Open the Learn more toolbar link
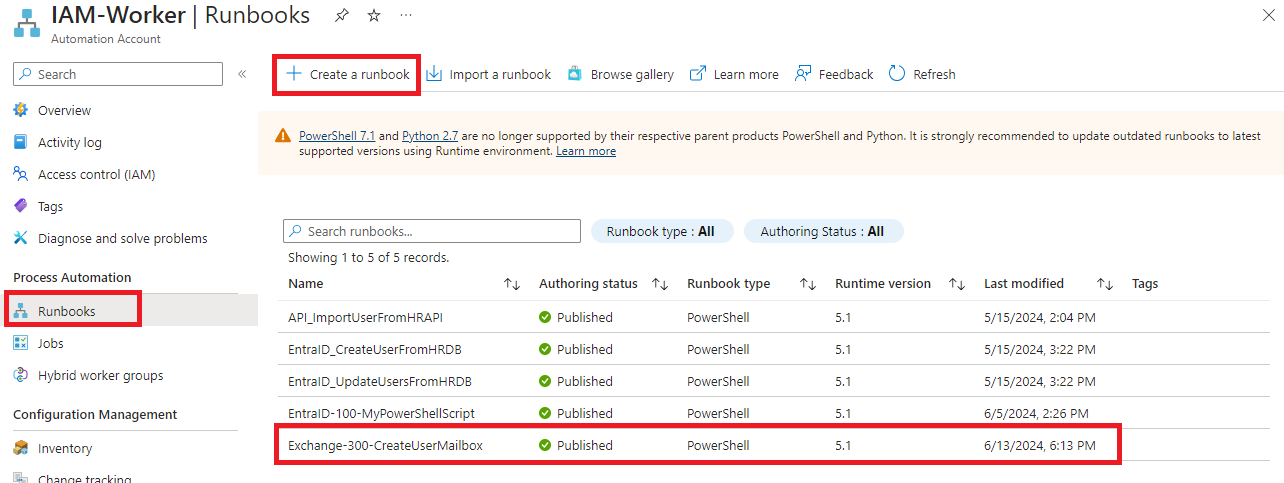This screenshot has width=1284, height=483. (734, 74)
